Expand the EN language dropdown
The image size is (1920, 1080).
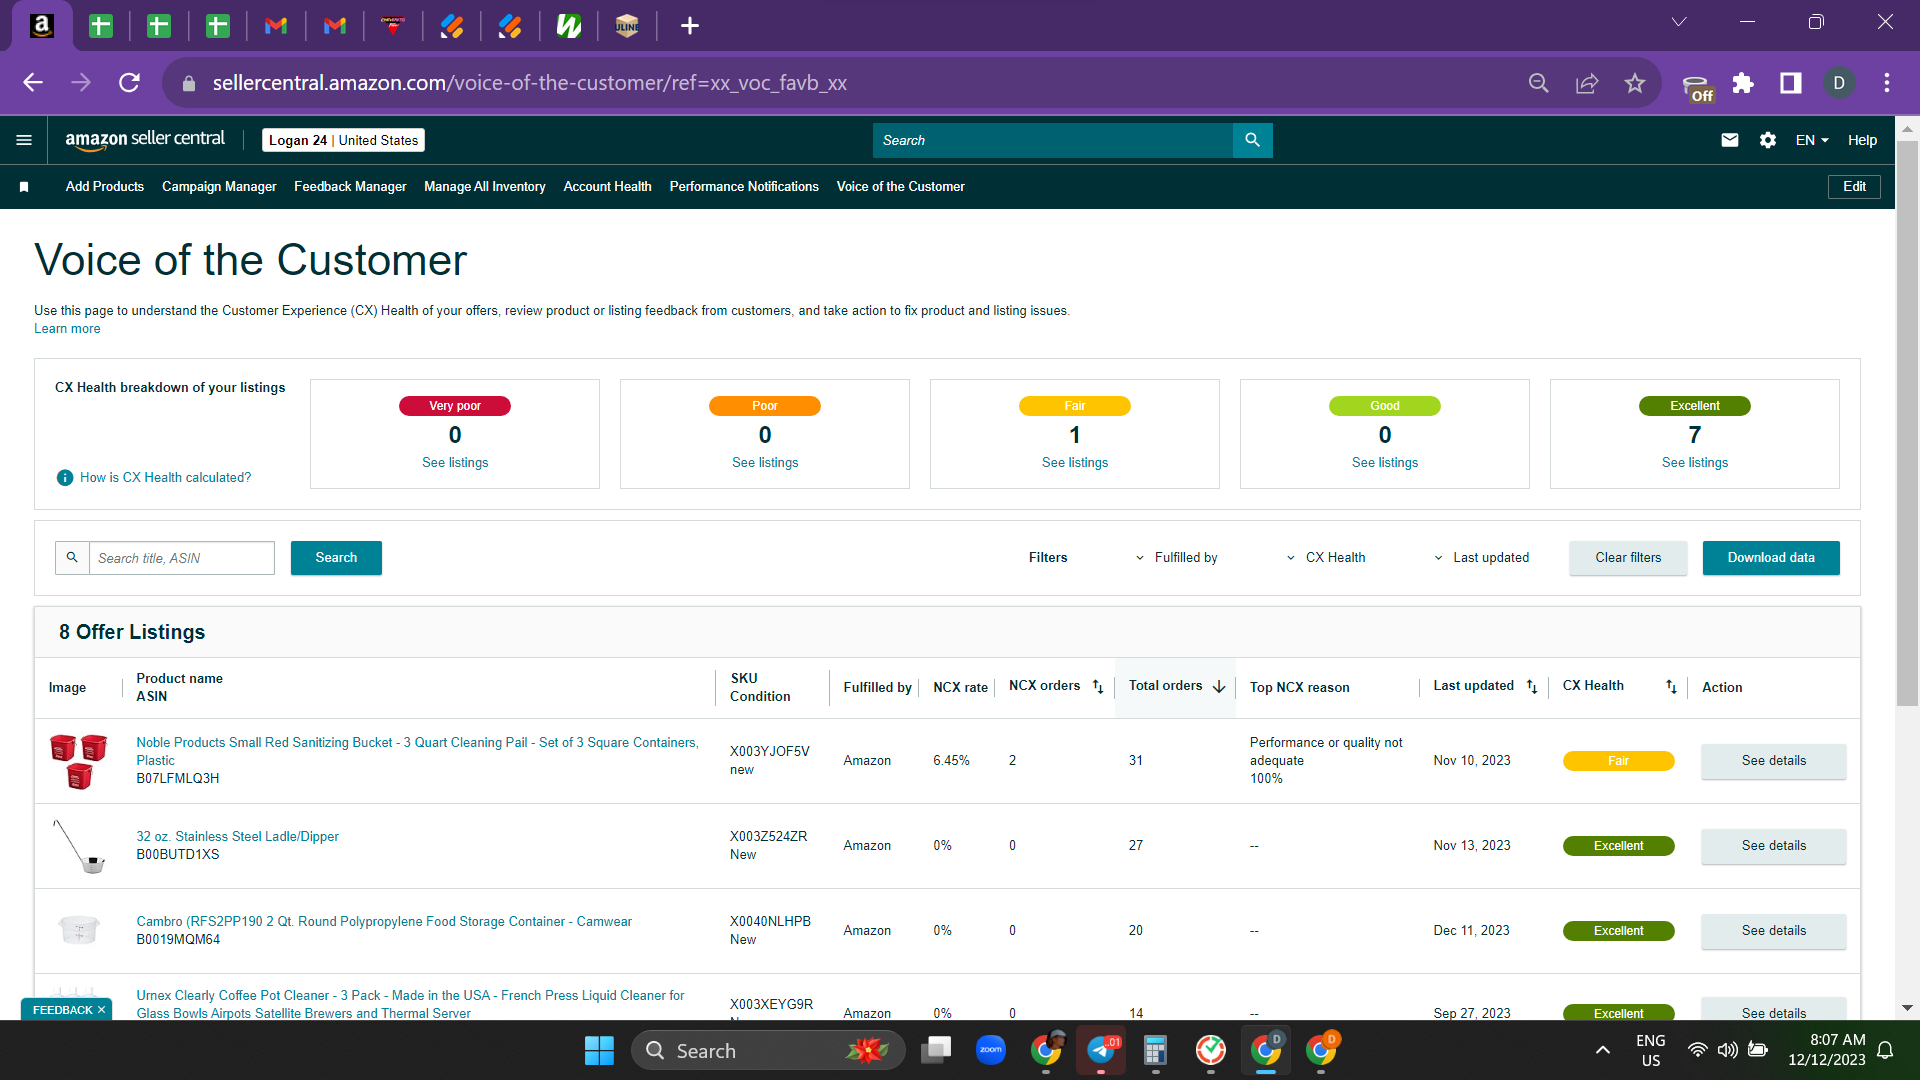pyautogui.click(x=1812, y=140)
